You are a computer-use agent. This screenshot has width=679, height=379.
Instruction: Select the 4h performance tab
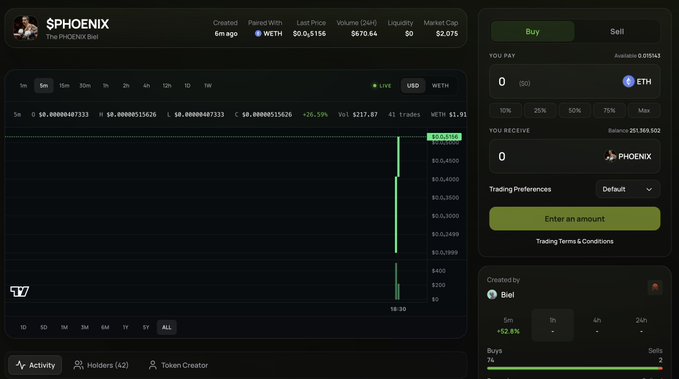597,325
